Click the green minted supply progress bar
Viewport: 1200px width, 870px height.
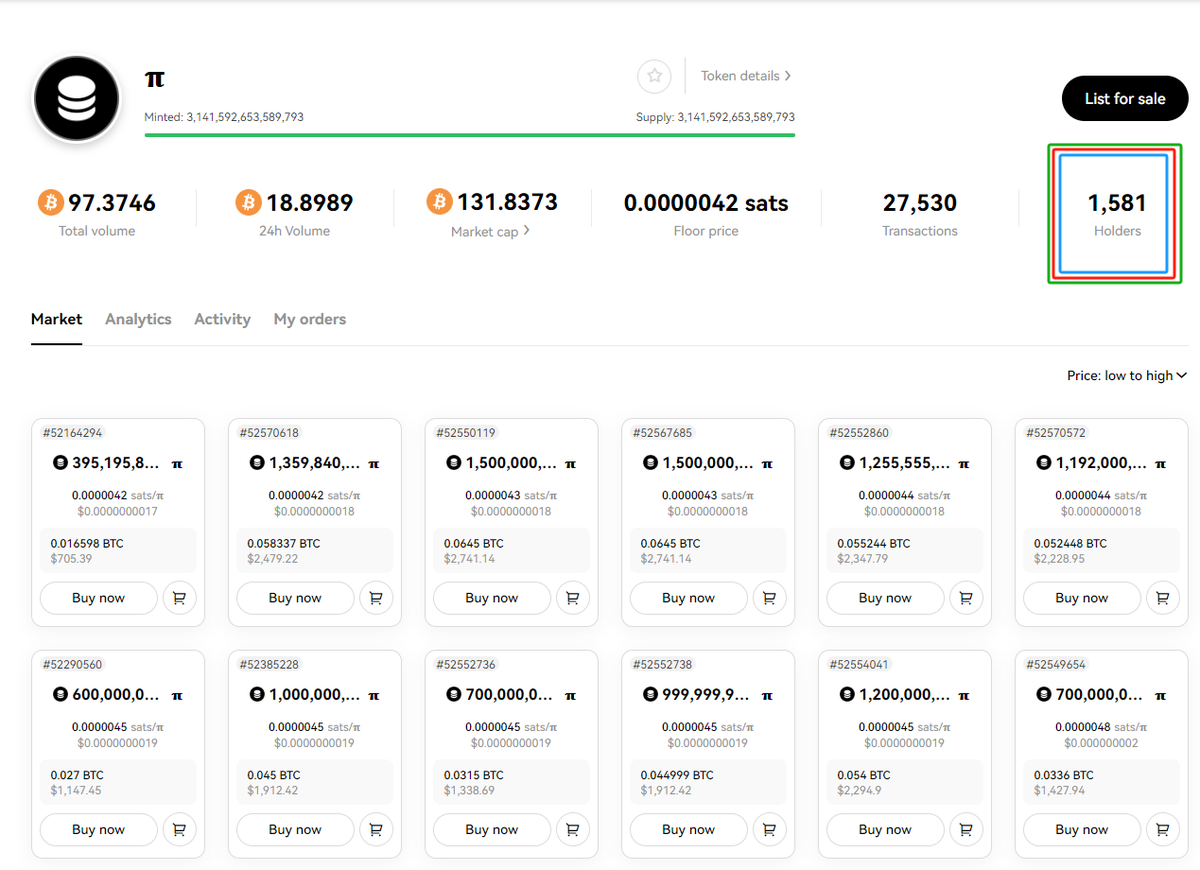(470, 131)
